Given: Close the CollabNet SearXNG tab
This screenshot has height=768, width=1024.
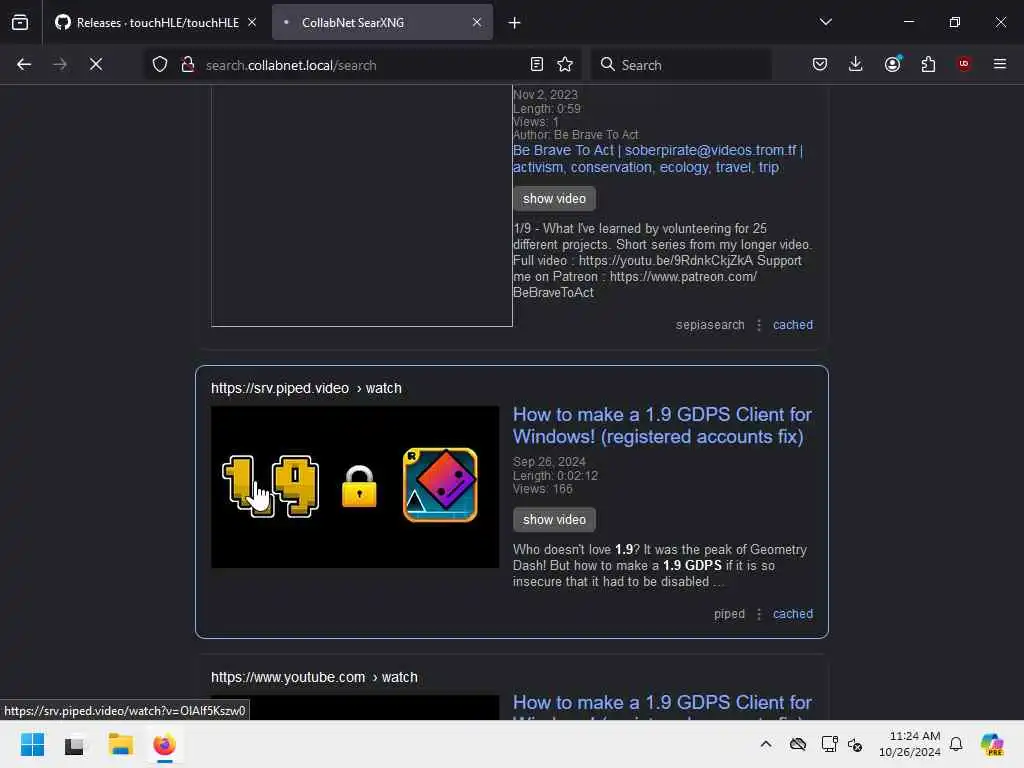Looking at the screenshot, I should pos(477,22).
